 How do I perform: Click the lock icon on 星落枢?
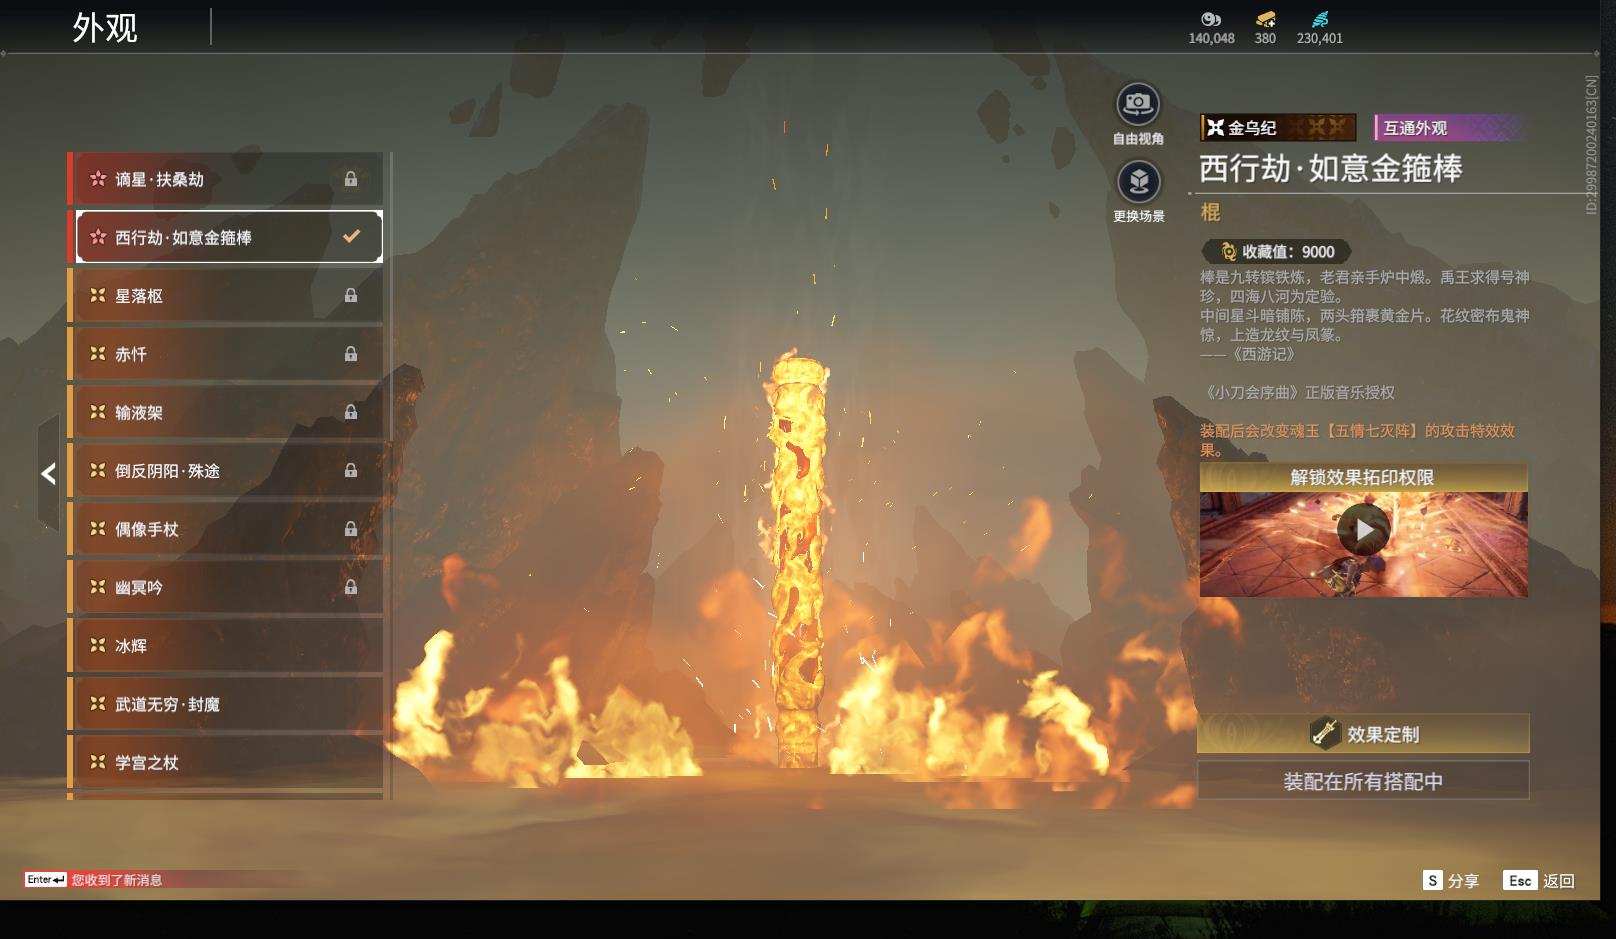[x=351, y=296]
